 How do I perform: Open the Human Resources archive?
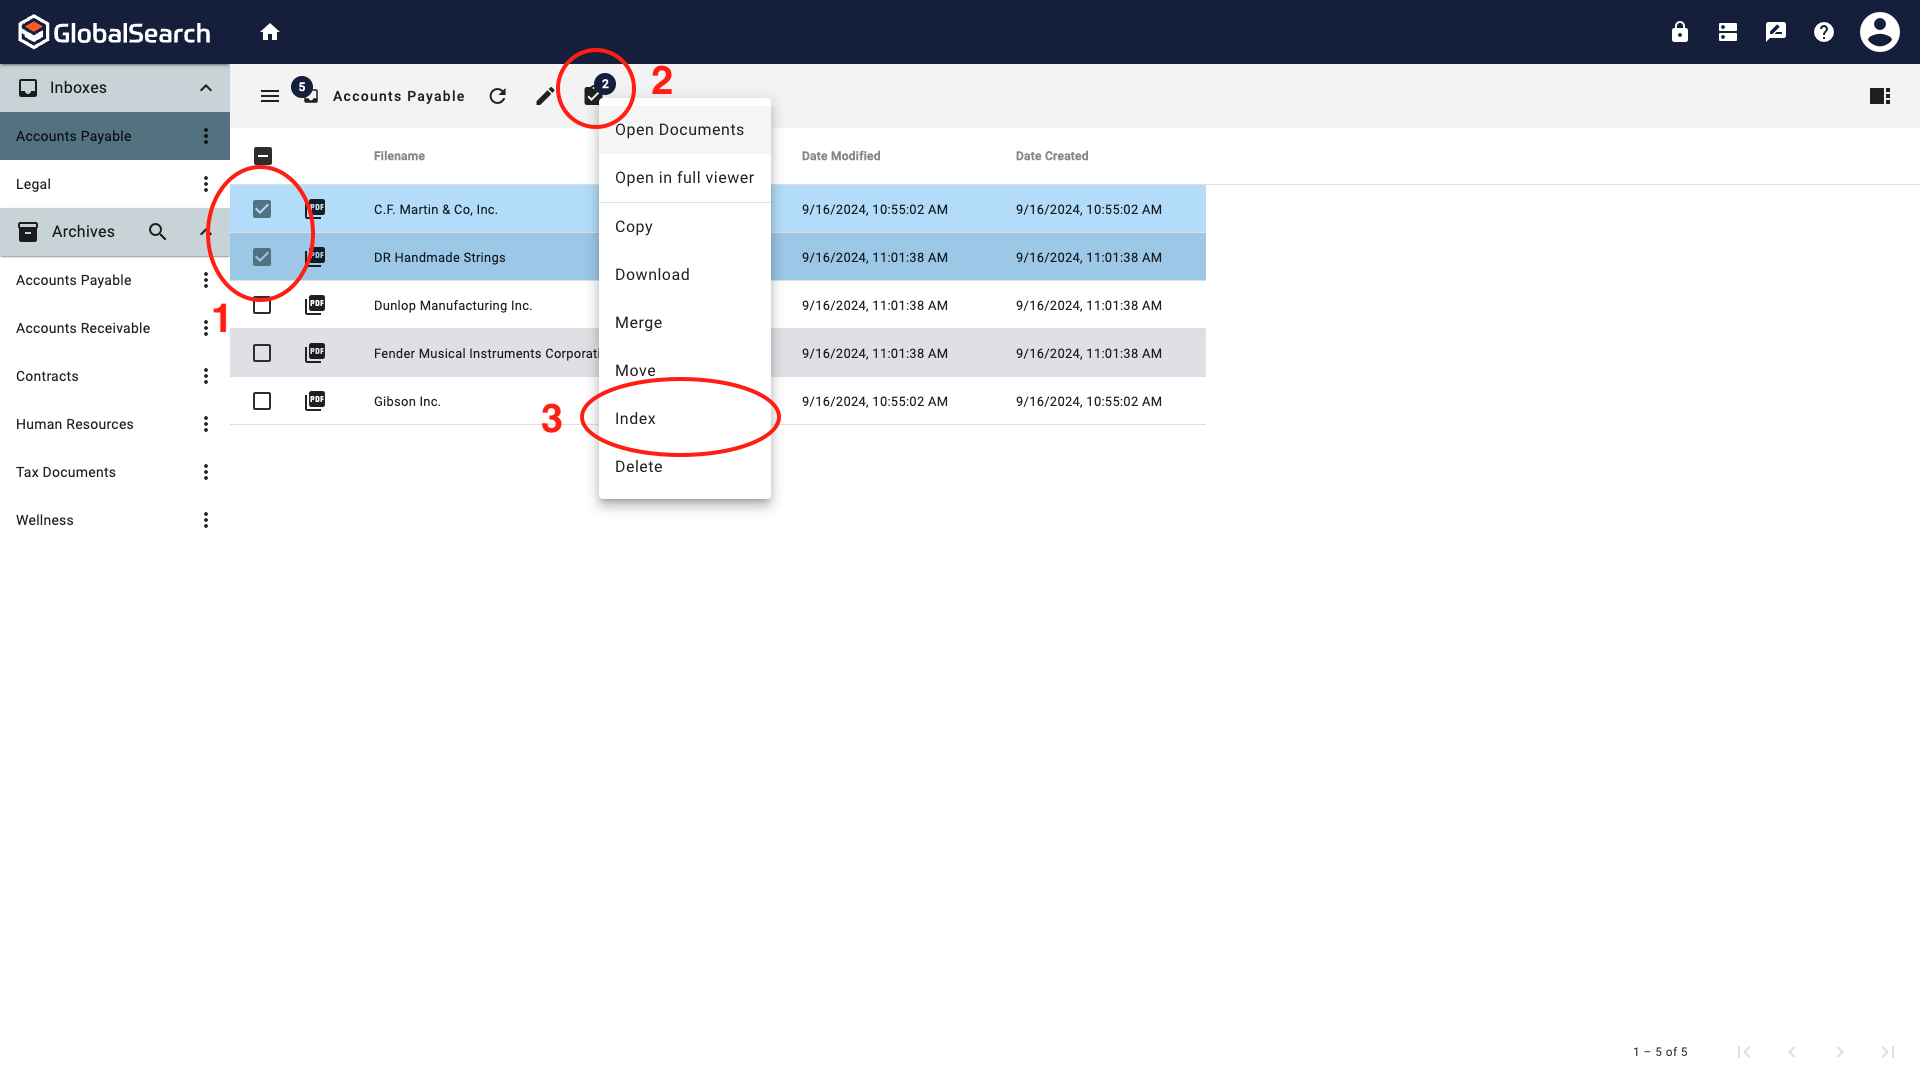point(75,424)
